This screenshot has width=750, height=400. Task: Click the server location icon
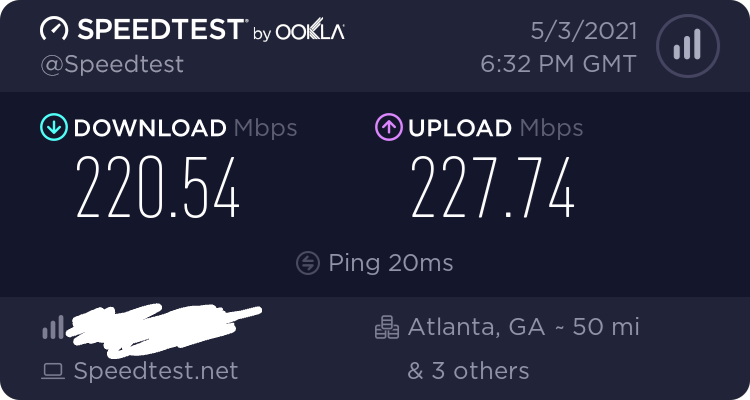pos(387,327)
